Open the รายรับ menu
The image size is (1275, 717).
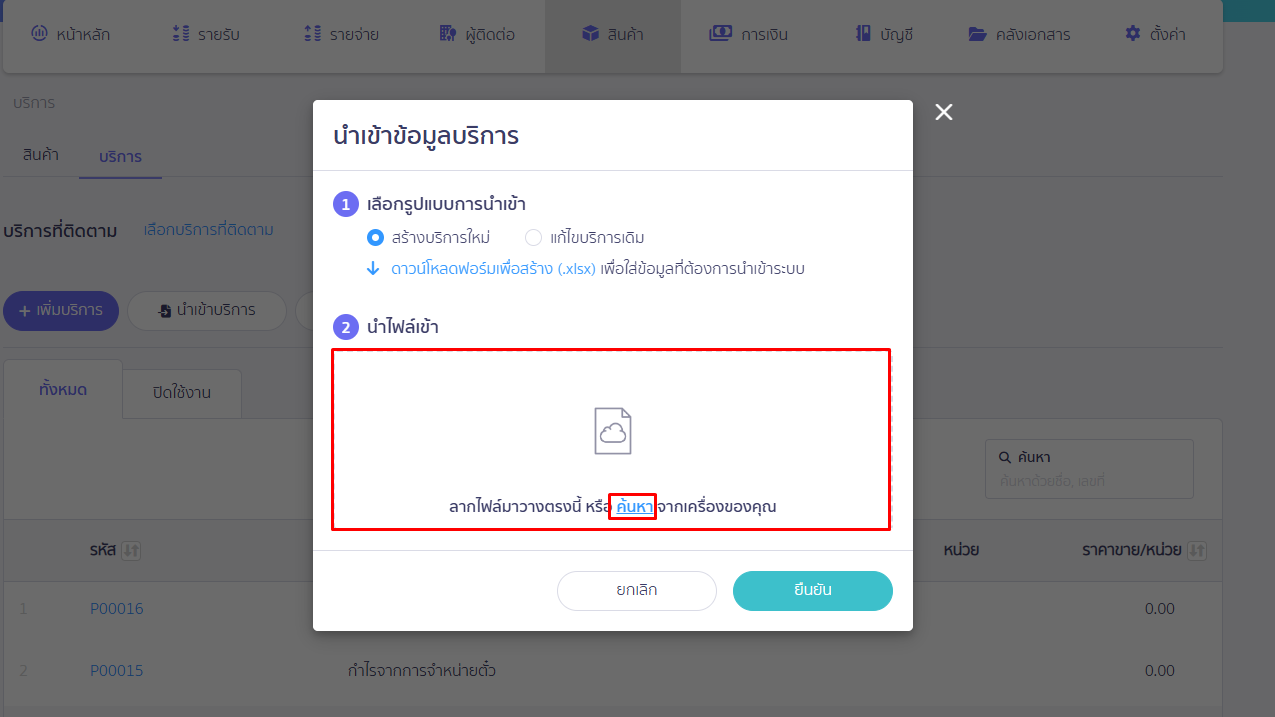click(x=206, y=34)
